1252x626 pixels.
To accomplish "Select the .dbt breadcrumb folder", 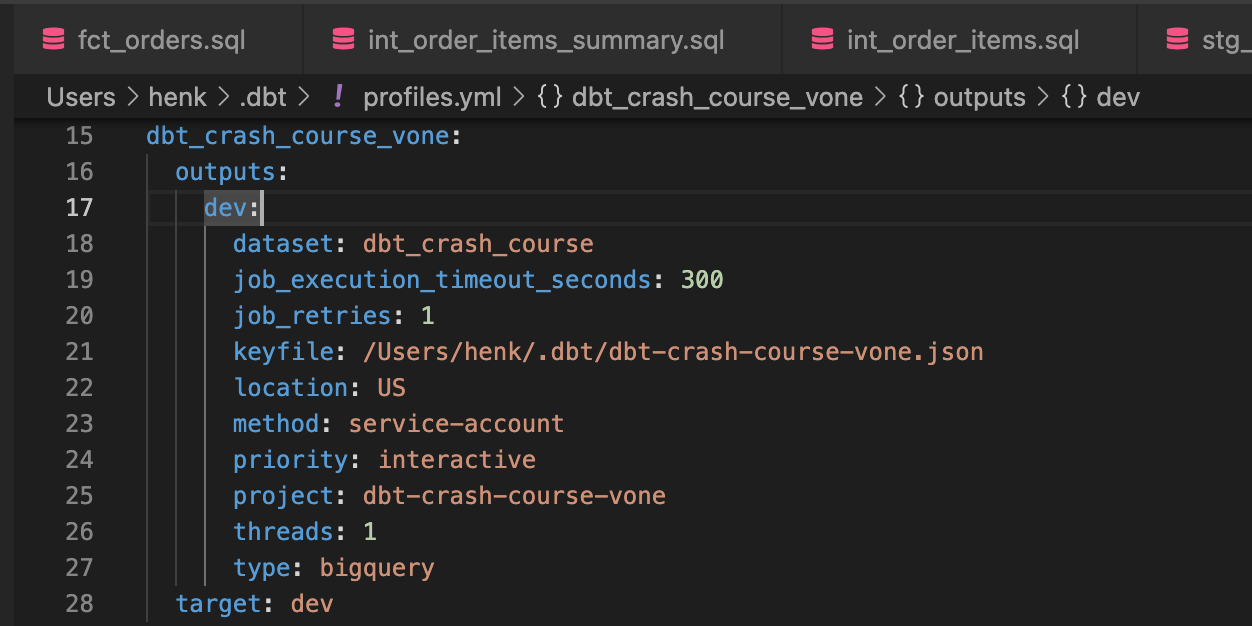I will coord(263,97).
